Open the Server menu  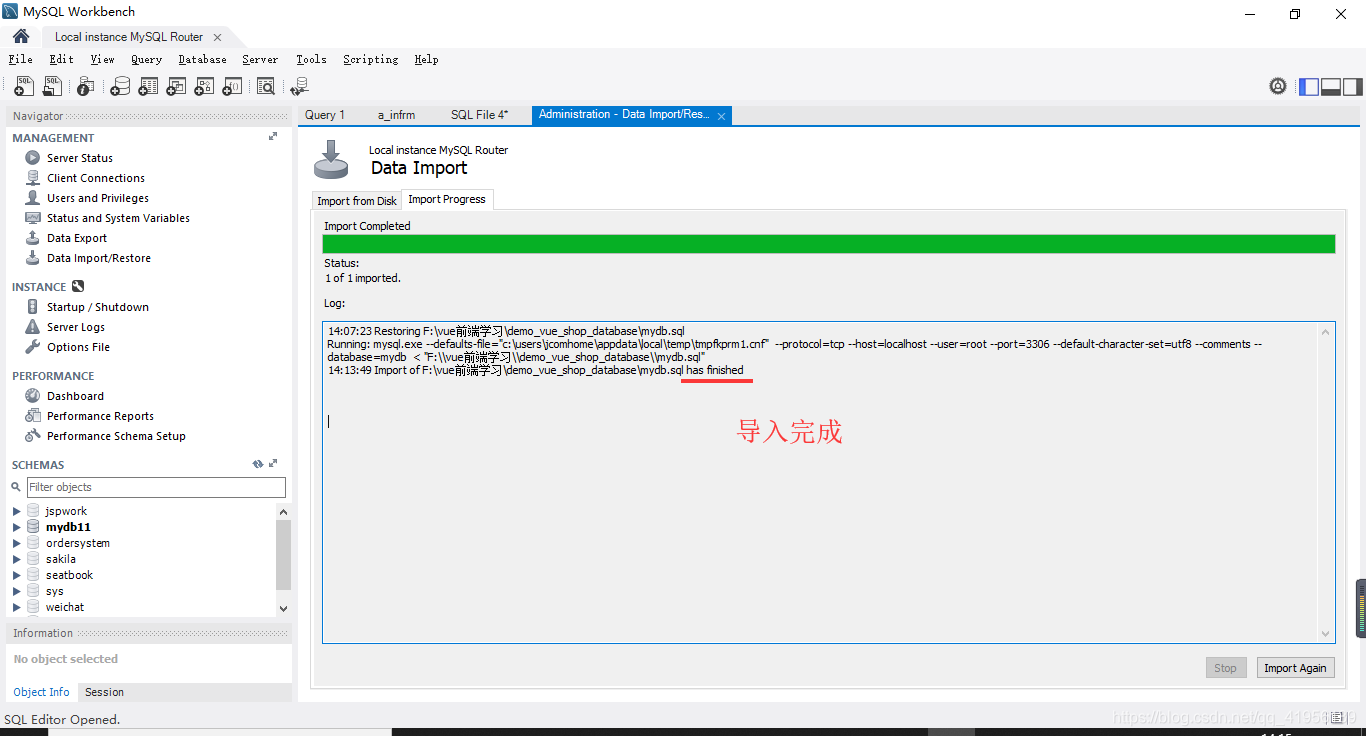(x=260, y=59)
